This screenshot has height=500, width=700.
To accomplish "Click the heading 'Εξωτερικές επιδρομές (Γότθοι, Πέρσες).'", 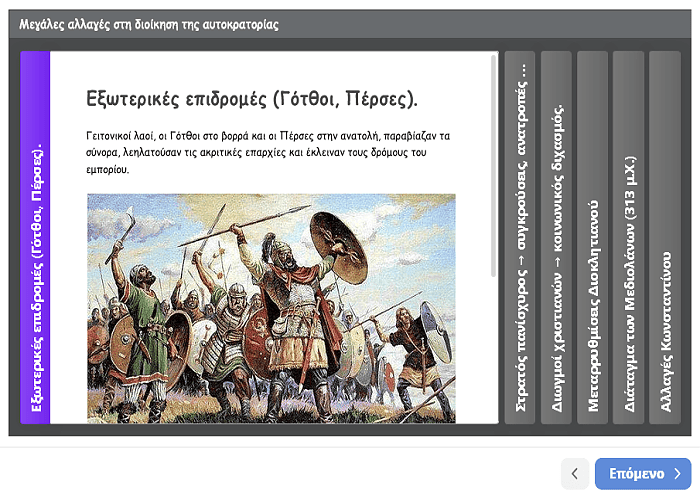I will click(x=252, y=99).
